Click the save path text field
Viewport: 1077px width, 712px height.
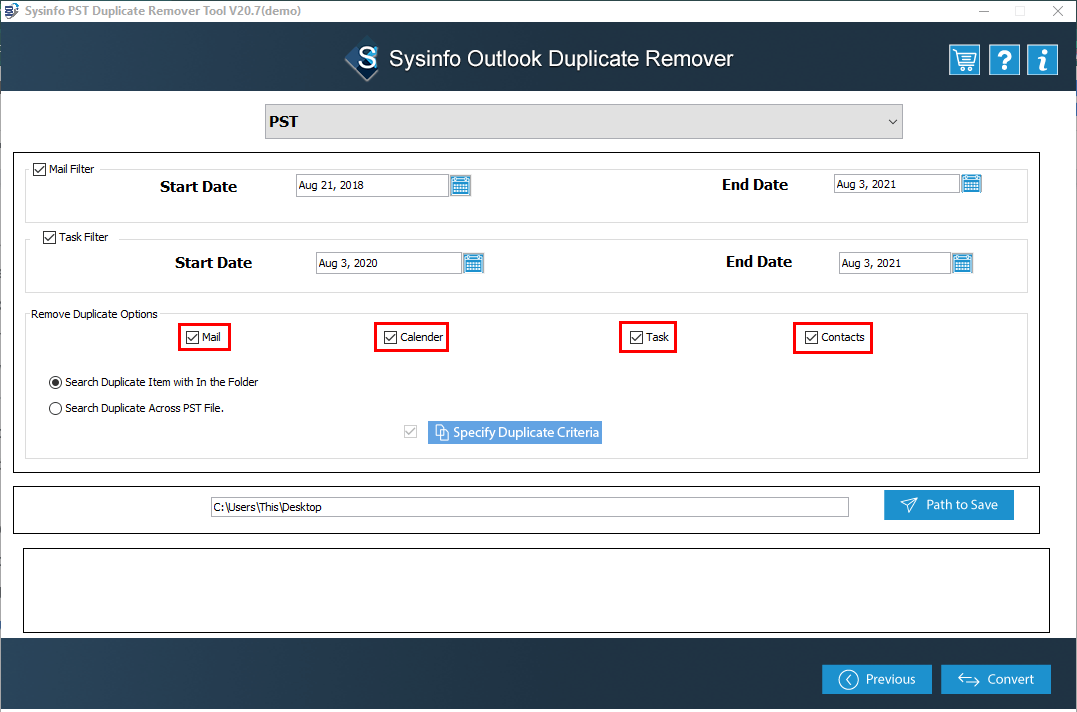tap(529, 507)
